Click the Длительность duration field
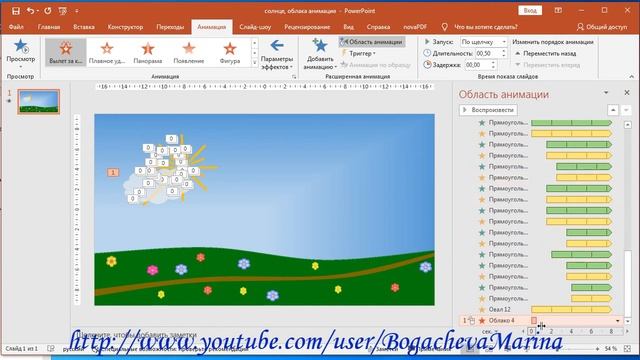 488,53
